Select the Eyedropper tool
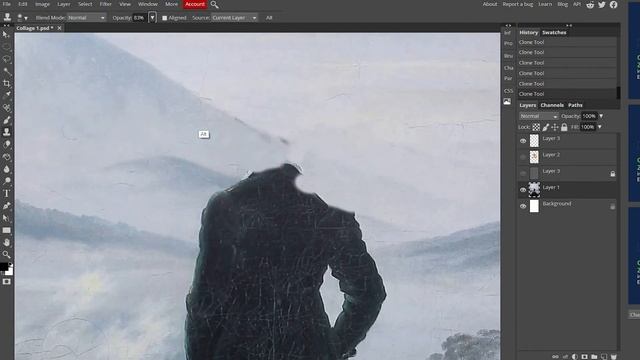The height and width of the screenshot is (360, 640). pos(6,96)
